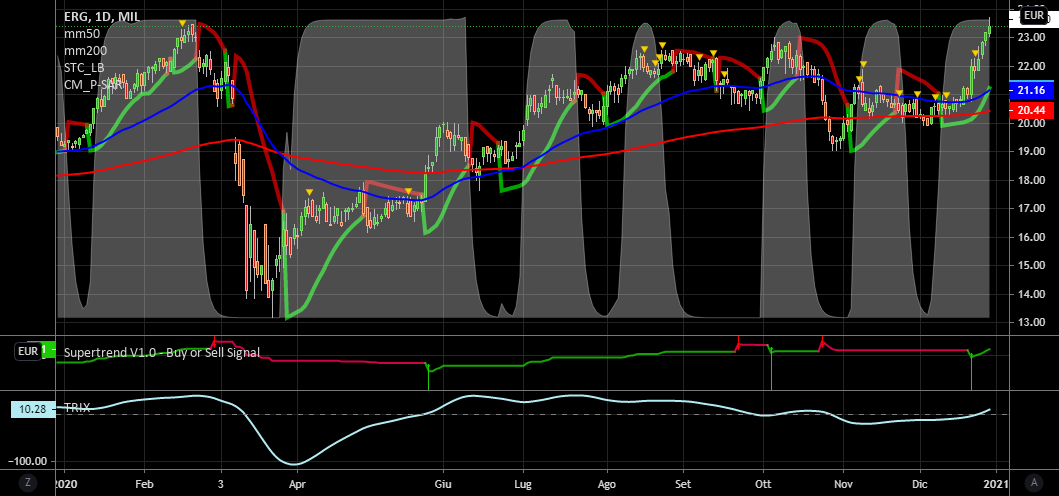1059x496 pixels.
Task: Click the EUR currency label on price axis
Action: [1033, 16]
